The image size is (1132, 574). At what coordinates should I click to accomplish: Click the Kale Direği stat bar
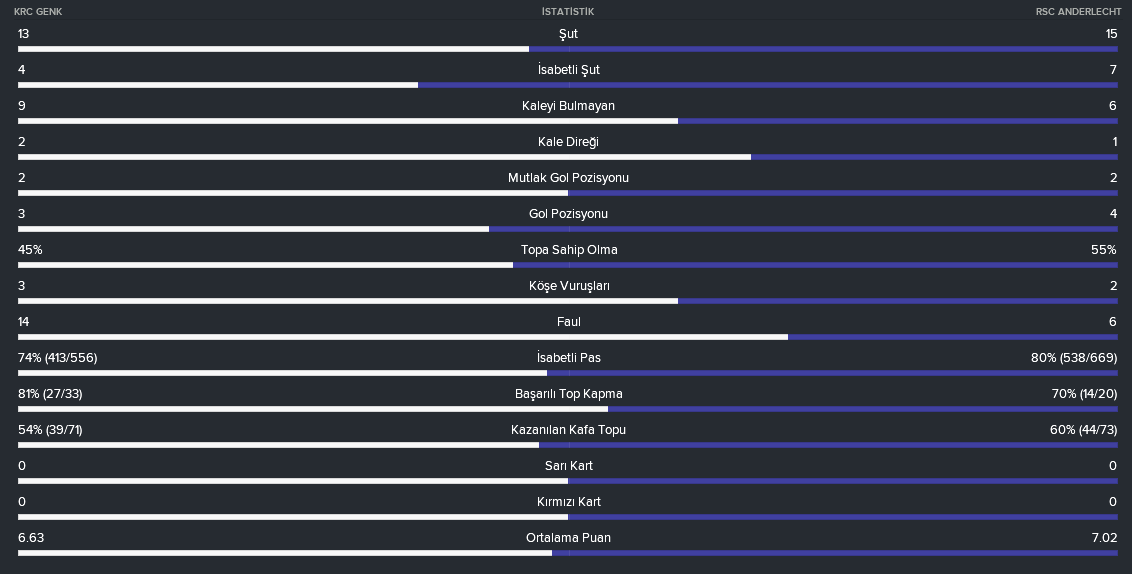(x=568, y=157)
